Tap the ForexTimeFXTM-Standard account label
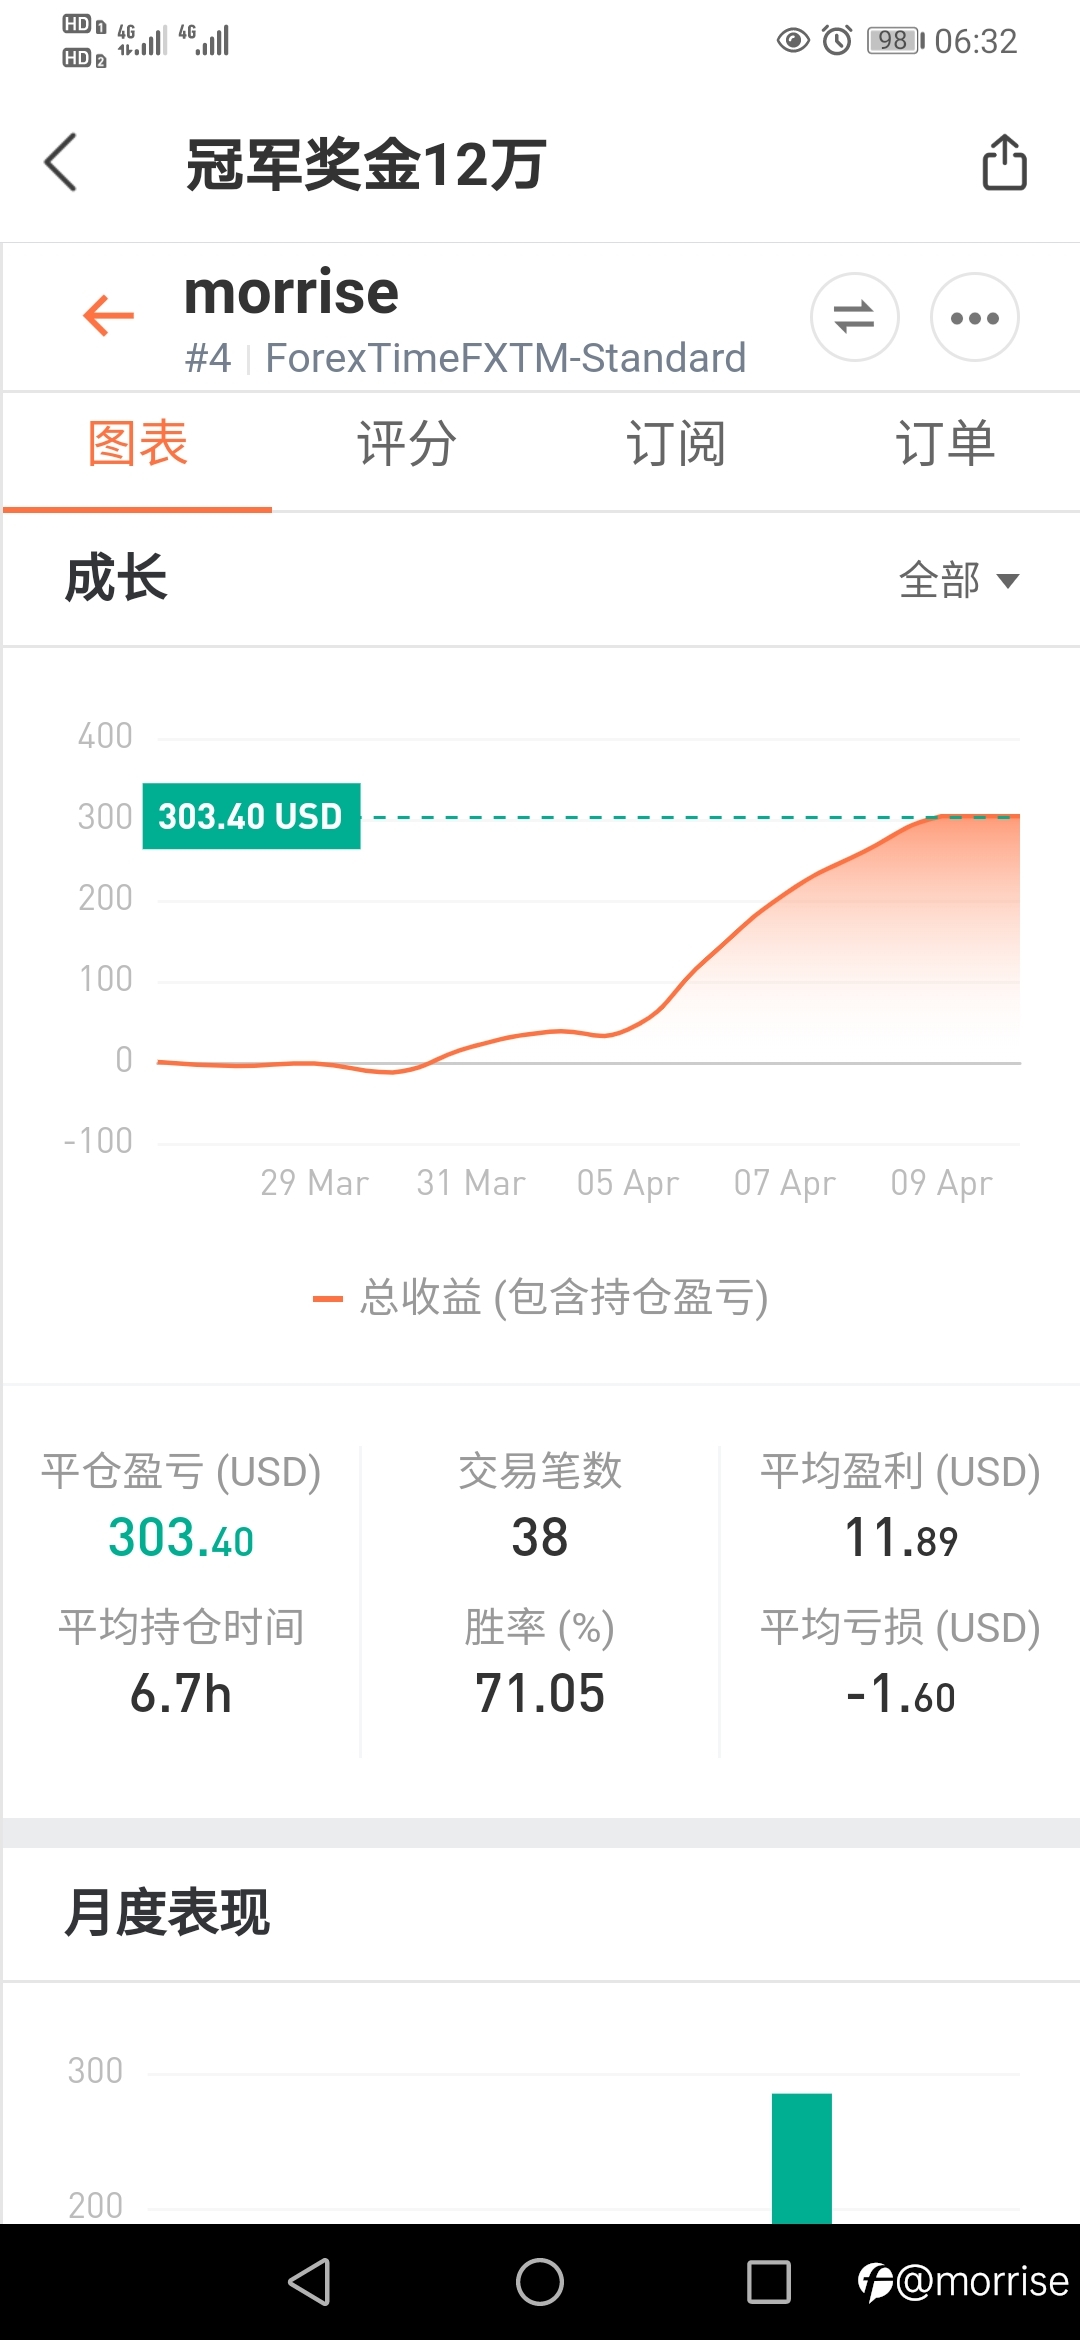 (x=506, y=358)
